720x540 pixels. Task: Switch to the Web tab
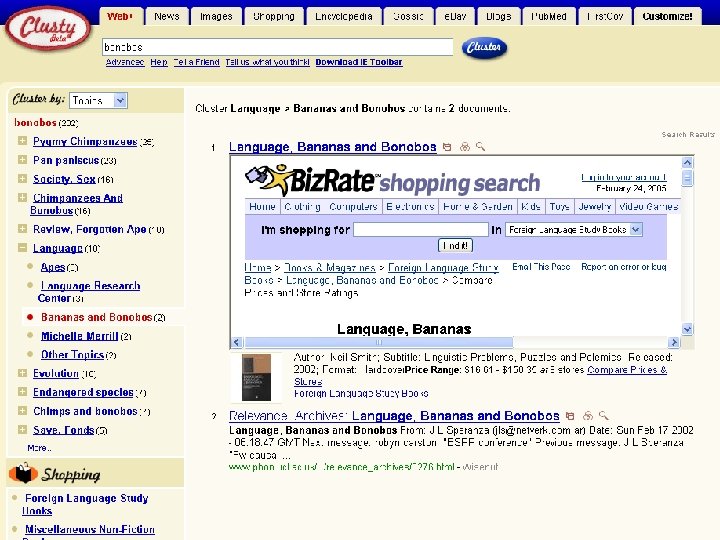[121, 17]
